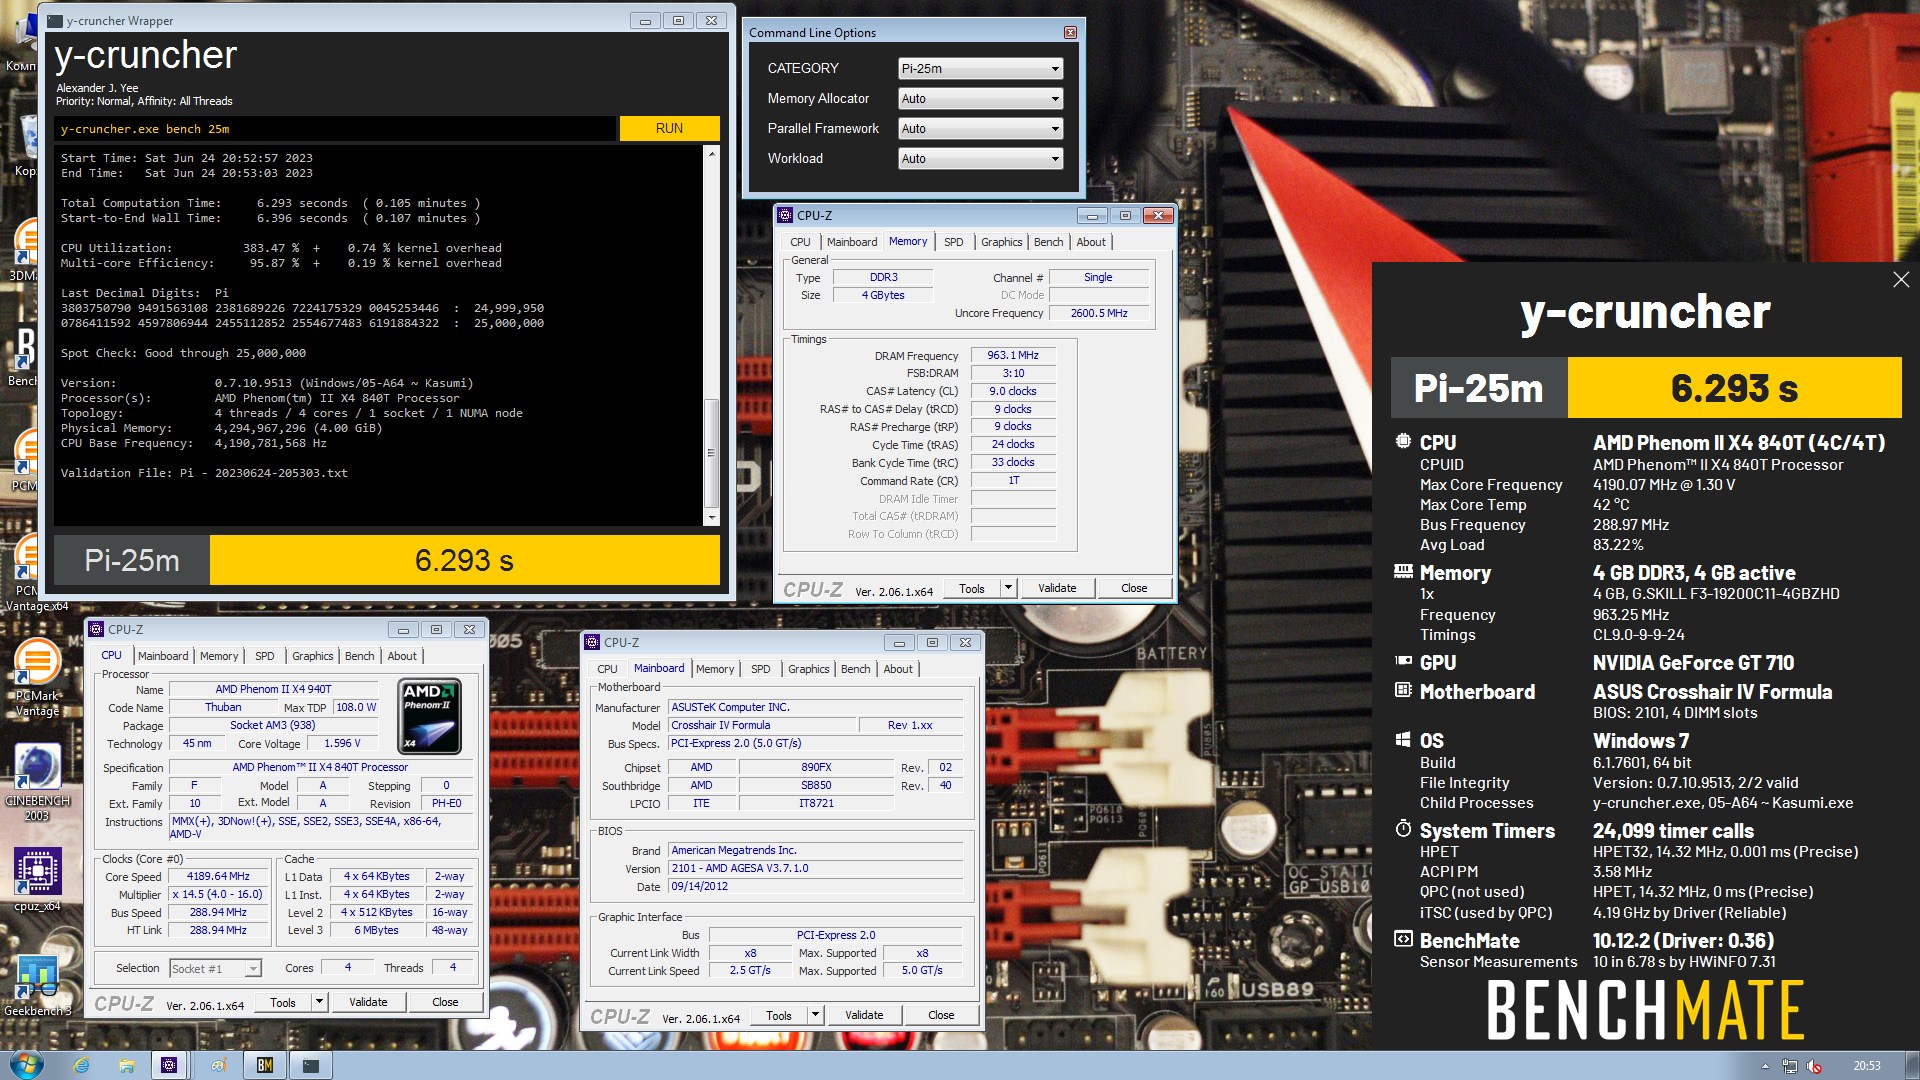Open About tab in the mainboard CPU-Z window
Image resolution: width=1920 pixels, height=1080 pixels.
pyautogui.click(x=897, y=669)
